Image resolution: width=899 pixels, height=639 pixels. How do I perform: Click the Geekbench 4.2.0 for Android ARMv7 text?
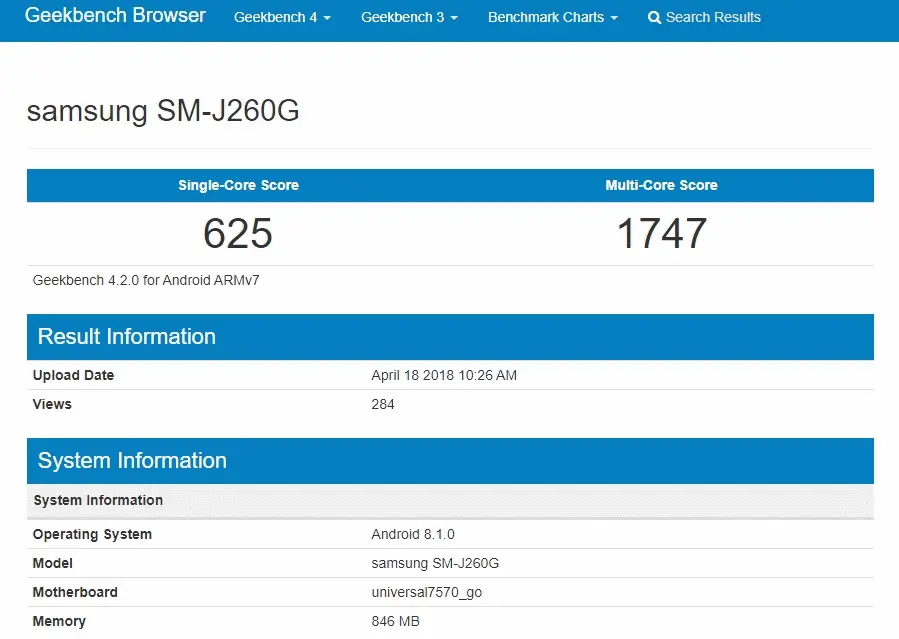(x=146, y=280)
